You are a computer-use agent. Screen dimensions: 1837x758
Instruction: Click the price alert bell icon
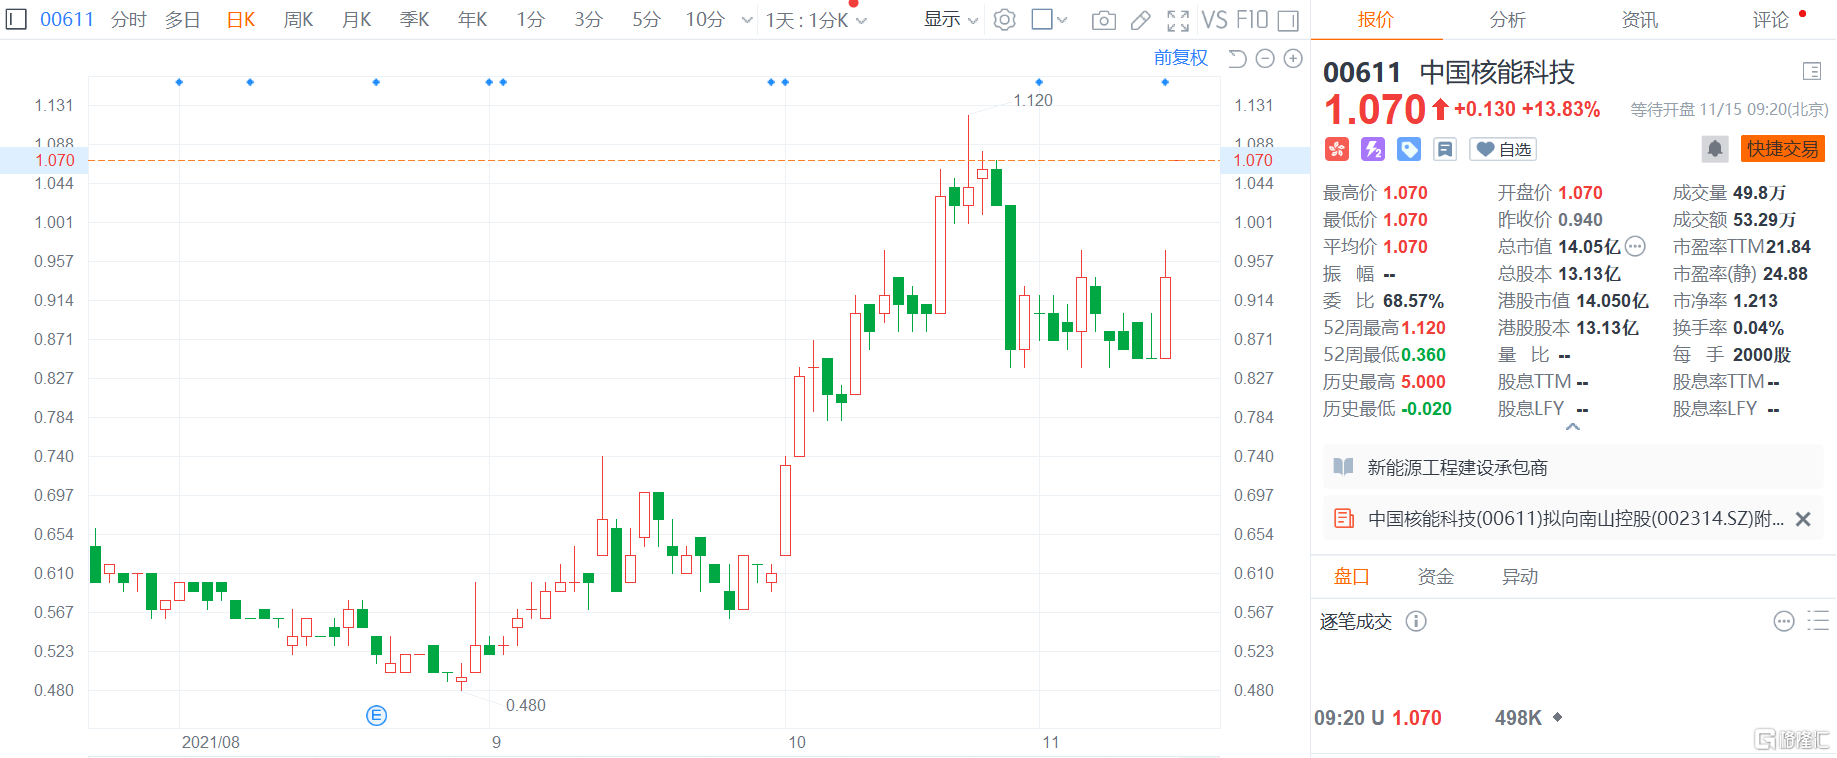[x=1714, y=149]
